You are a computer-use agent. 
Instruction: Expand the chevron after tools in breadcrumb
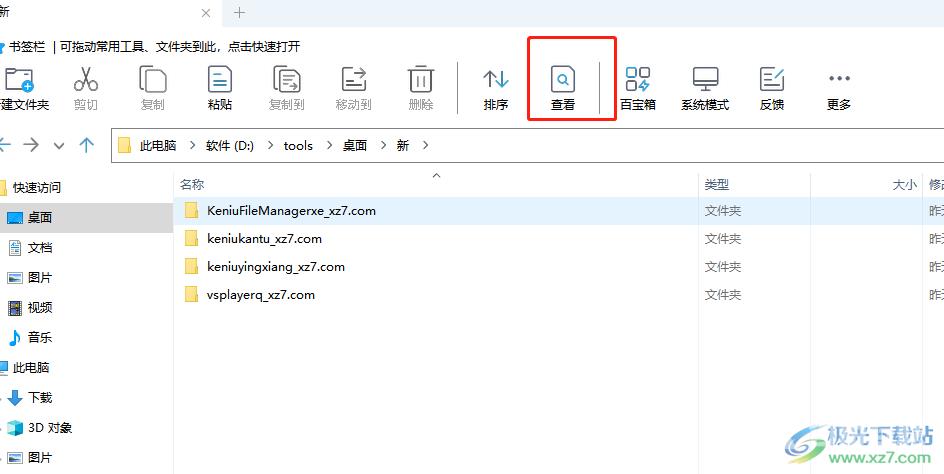(x=329, y=145)
